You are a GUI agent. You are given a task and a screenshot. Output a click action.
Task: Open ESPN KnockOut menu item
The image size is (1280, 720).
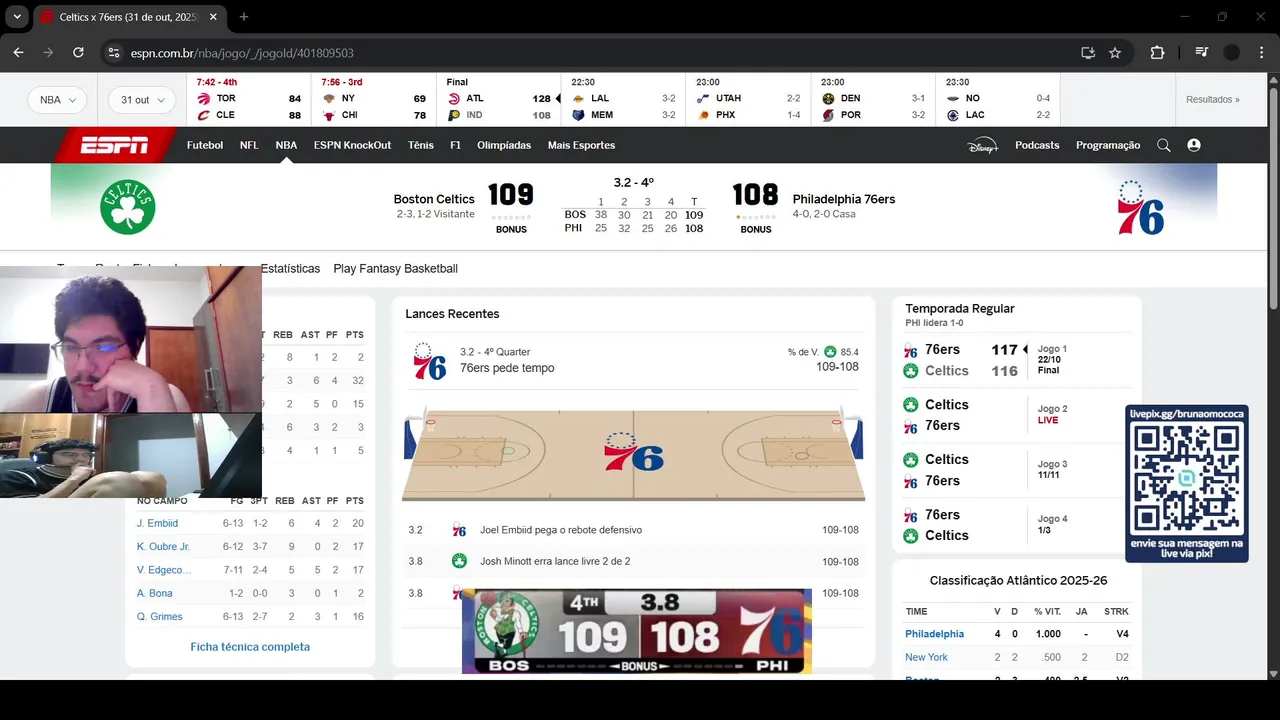coord(352,145)
